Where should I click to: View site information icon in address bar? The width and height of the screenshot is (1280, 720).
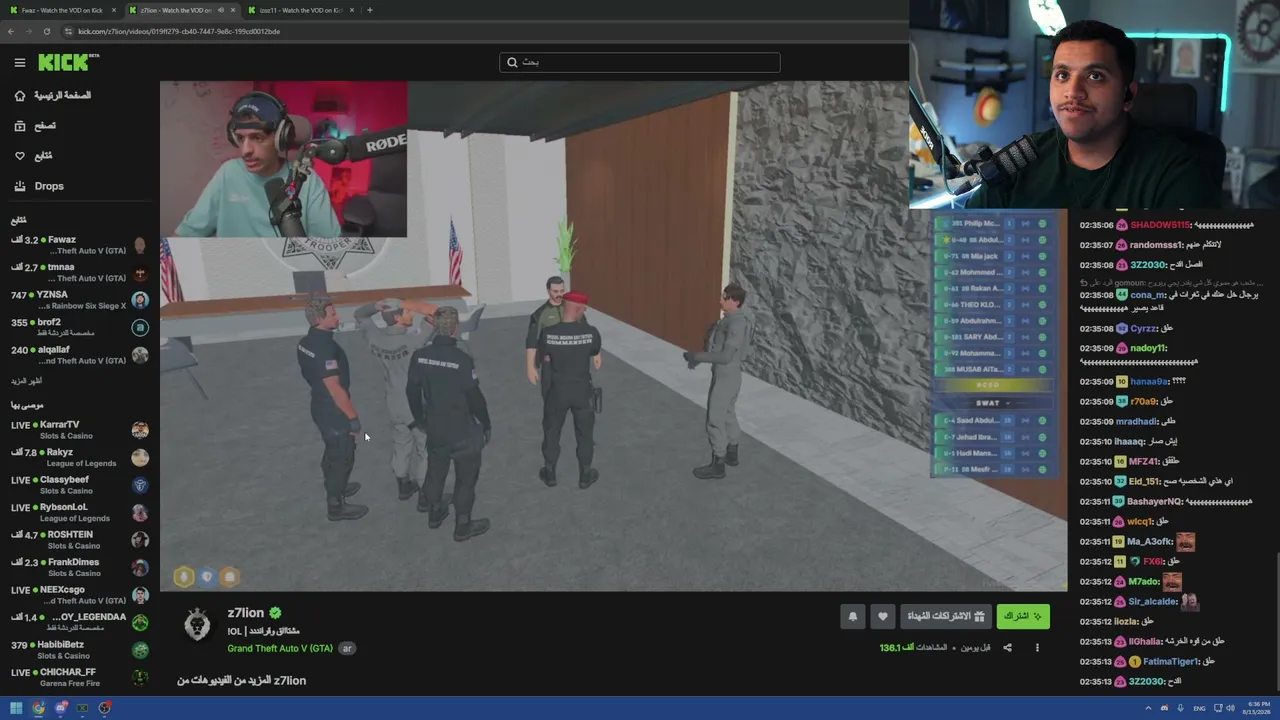tap(68, 31)
